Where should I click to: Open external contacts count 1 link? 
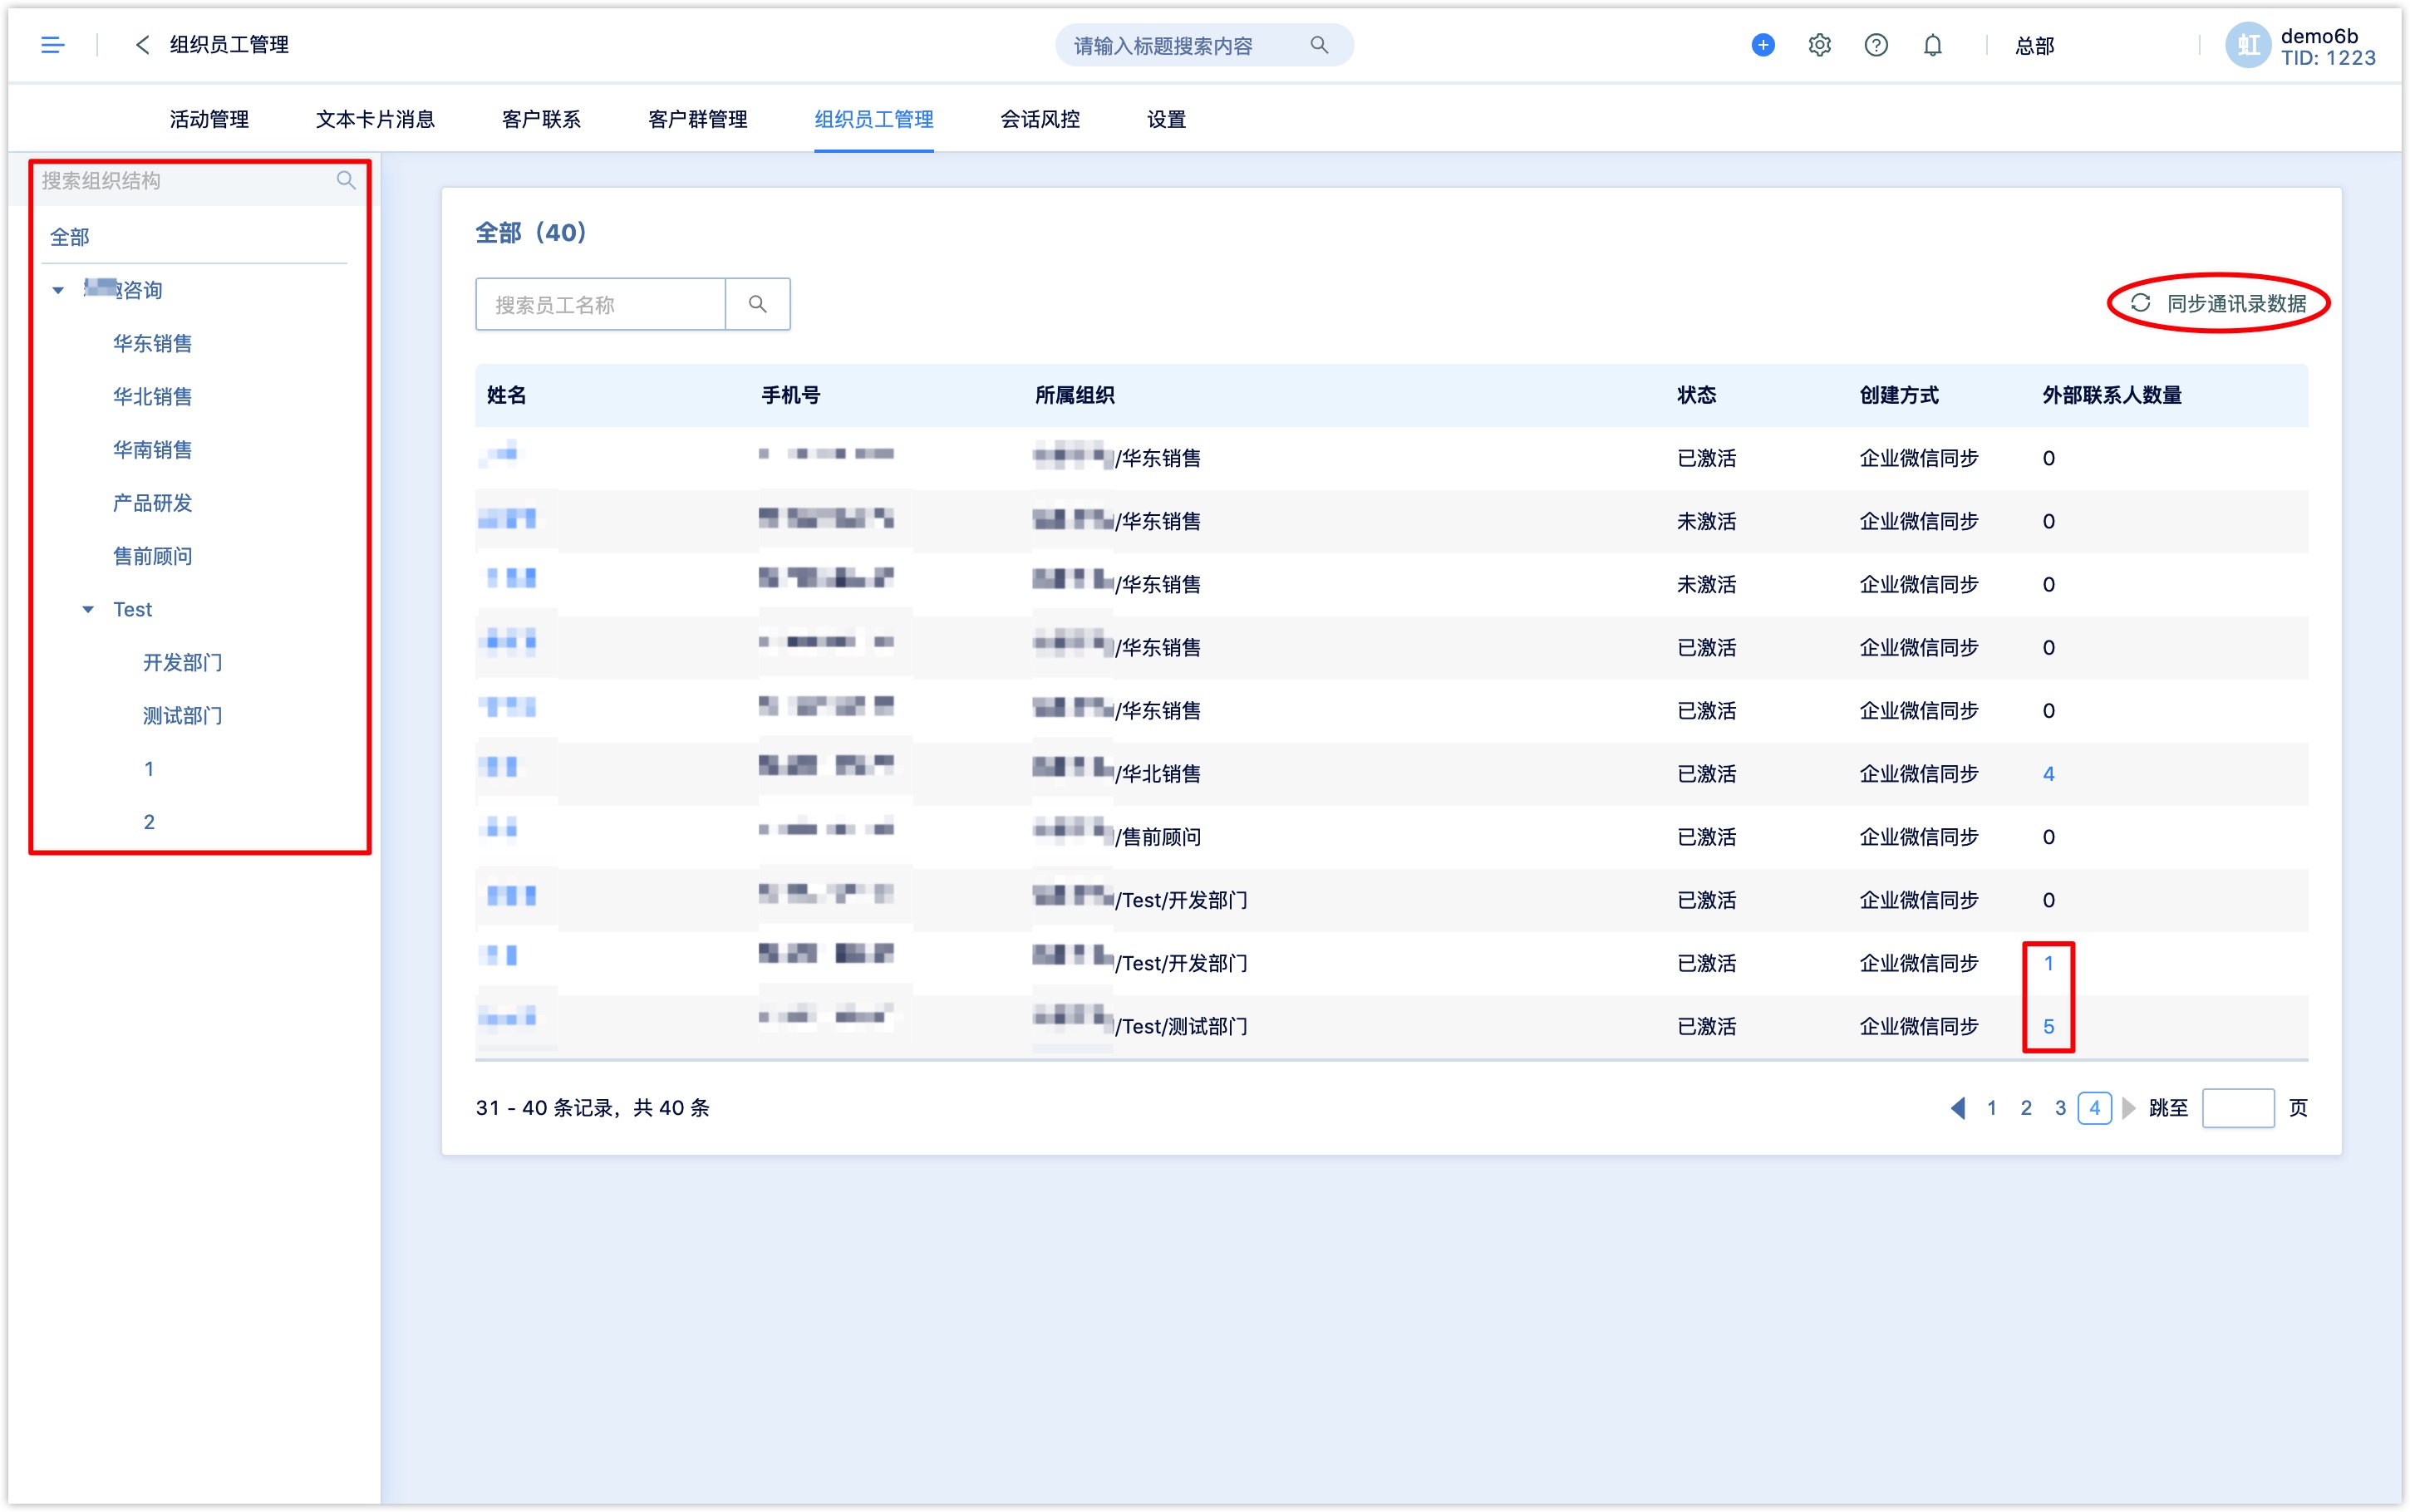pyautogui.click(x=2048, y=963)
